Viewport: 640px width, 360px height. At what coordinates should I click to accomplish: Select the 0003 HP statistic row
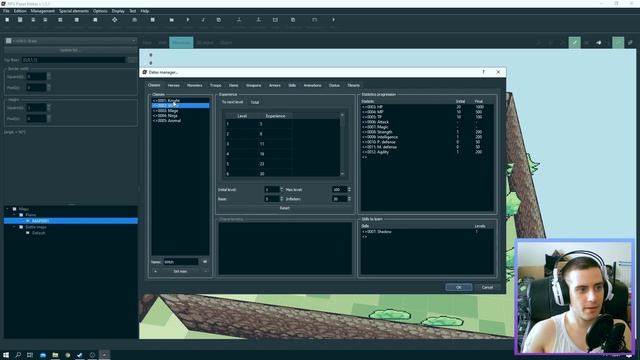427,107
